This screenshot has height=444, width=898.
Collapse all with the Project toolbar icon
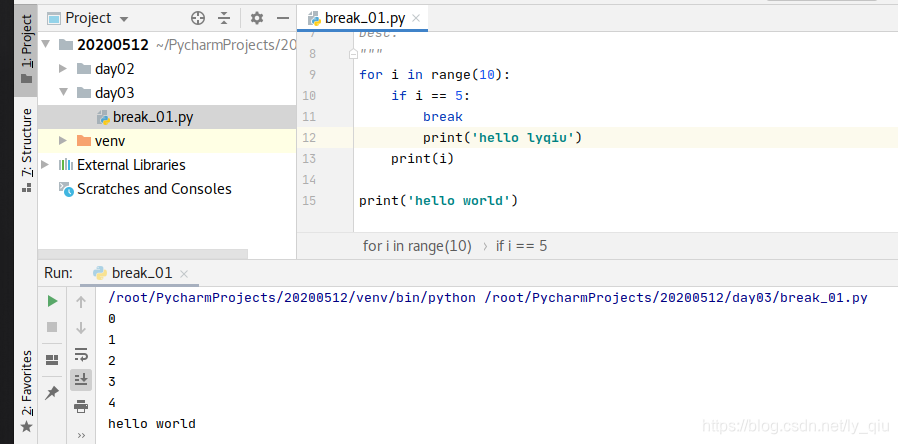pyautogui.click(x=224, y=18)
